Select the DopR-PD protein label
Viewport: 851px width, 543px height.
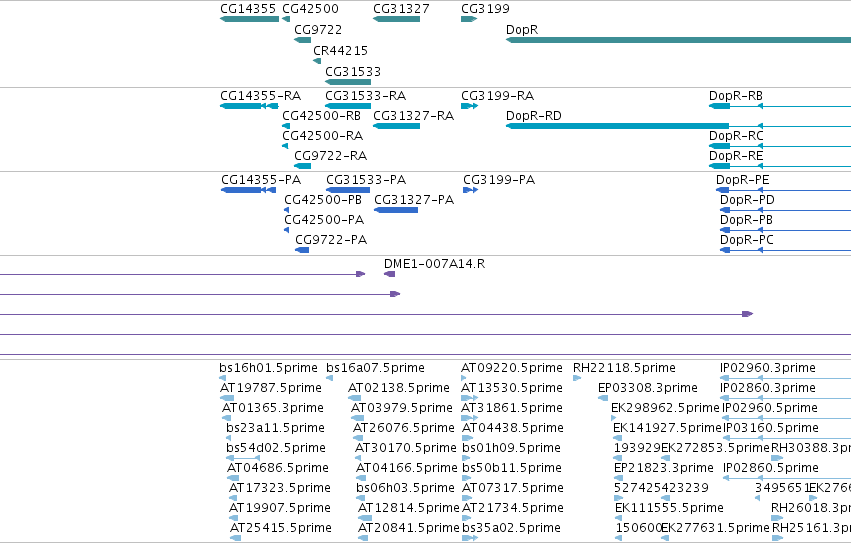(747, 200)
